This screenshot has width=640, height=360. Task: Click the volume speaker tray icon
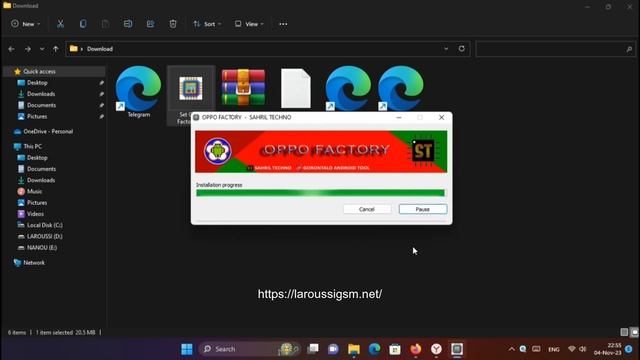[x=582, y=349]
